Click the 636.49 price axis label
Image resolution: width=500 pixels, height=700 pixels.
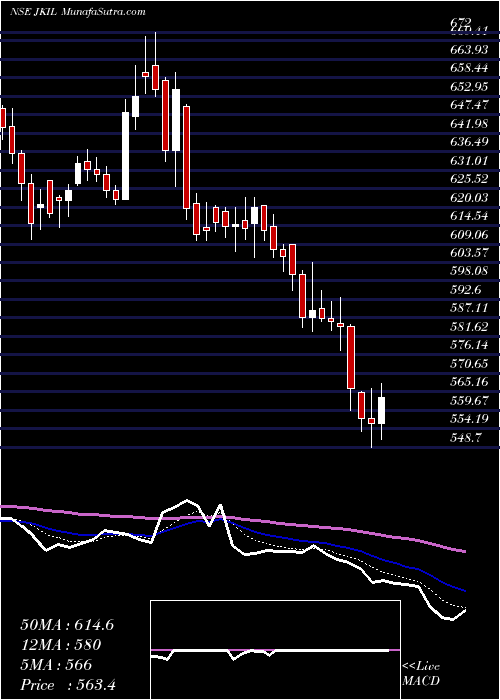point(469,142)
